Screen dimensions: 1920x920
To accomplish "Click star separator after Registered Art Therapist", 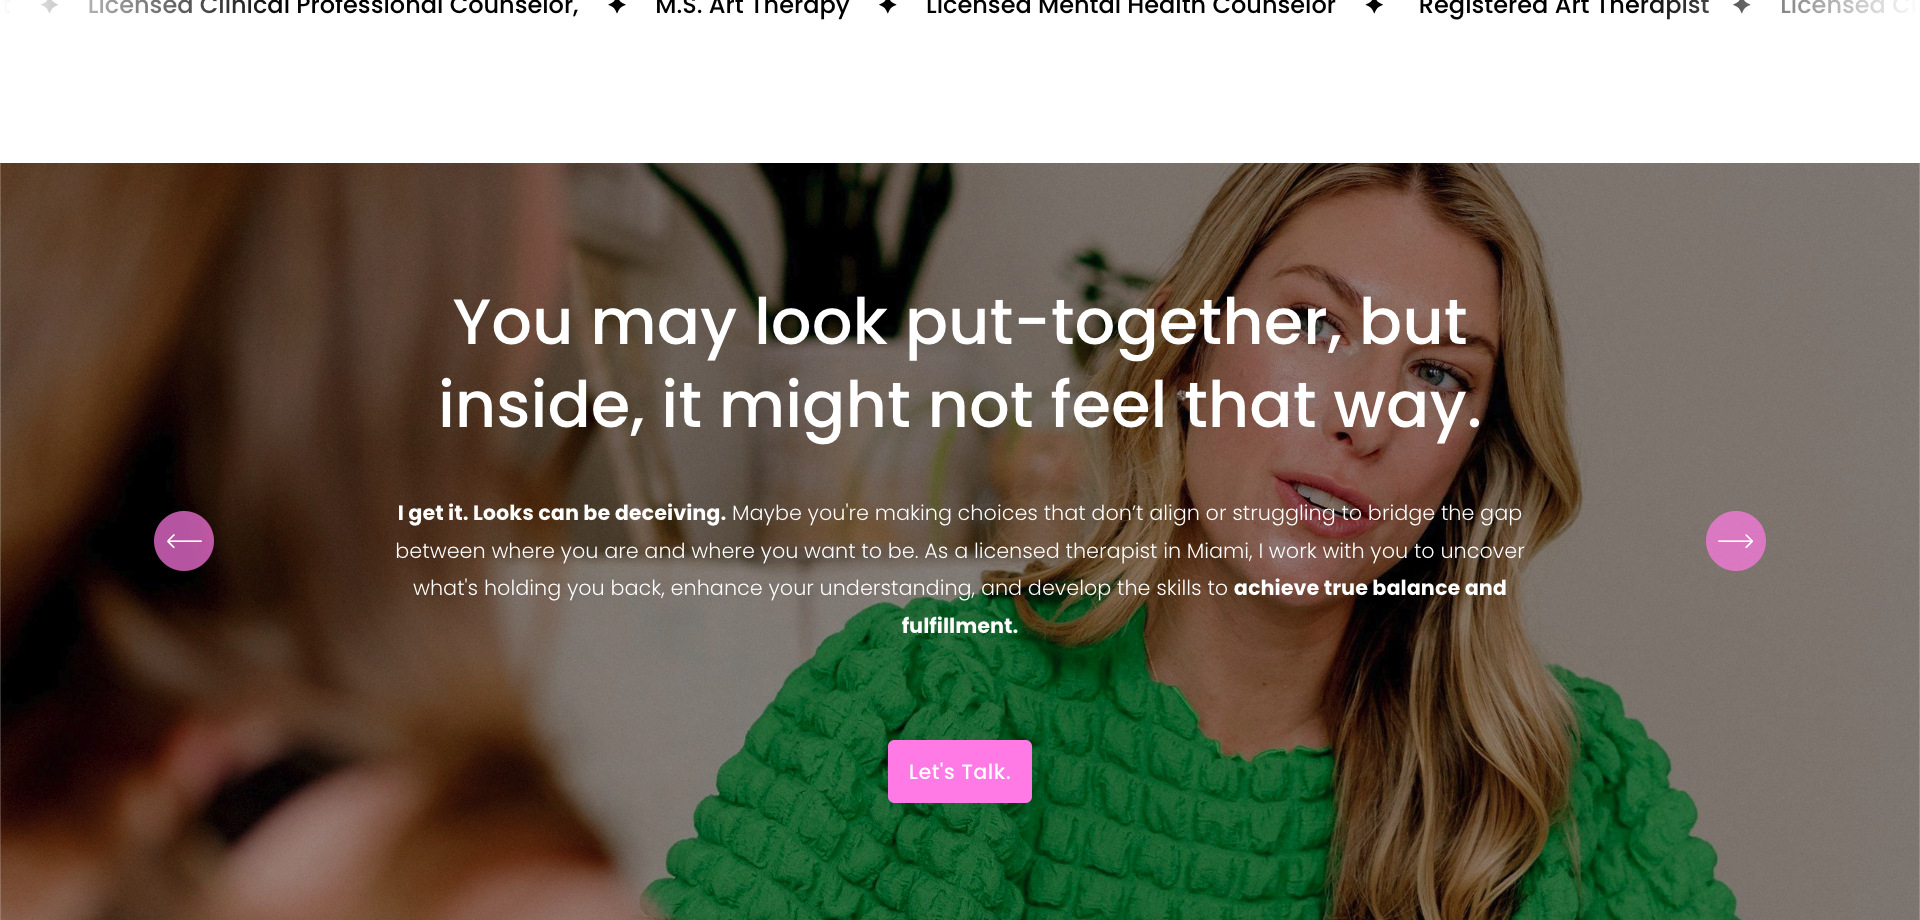I will tap(1742, 7).
